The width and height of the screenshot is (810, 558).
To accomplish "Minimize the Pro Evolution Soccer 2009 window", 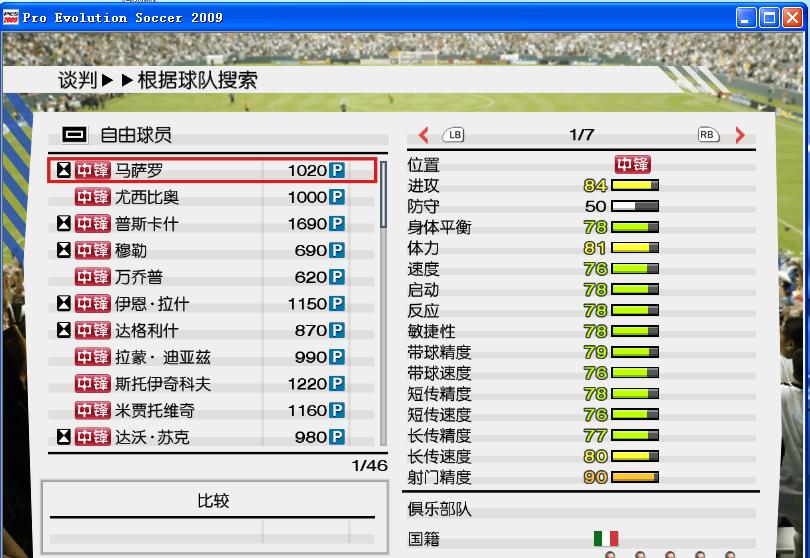I will (x=745, y=18).
